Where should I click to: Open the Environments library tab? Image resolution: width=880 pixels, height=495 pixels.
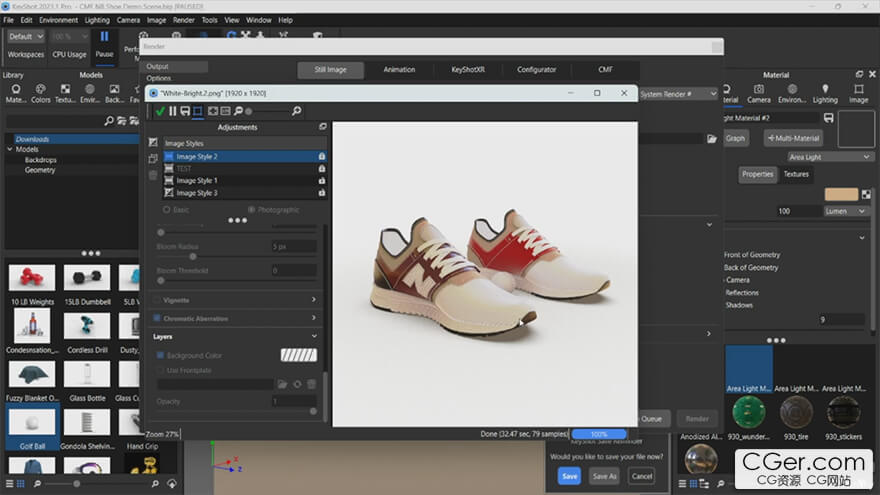coord(89,93)
